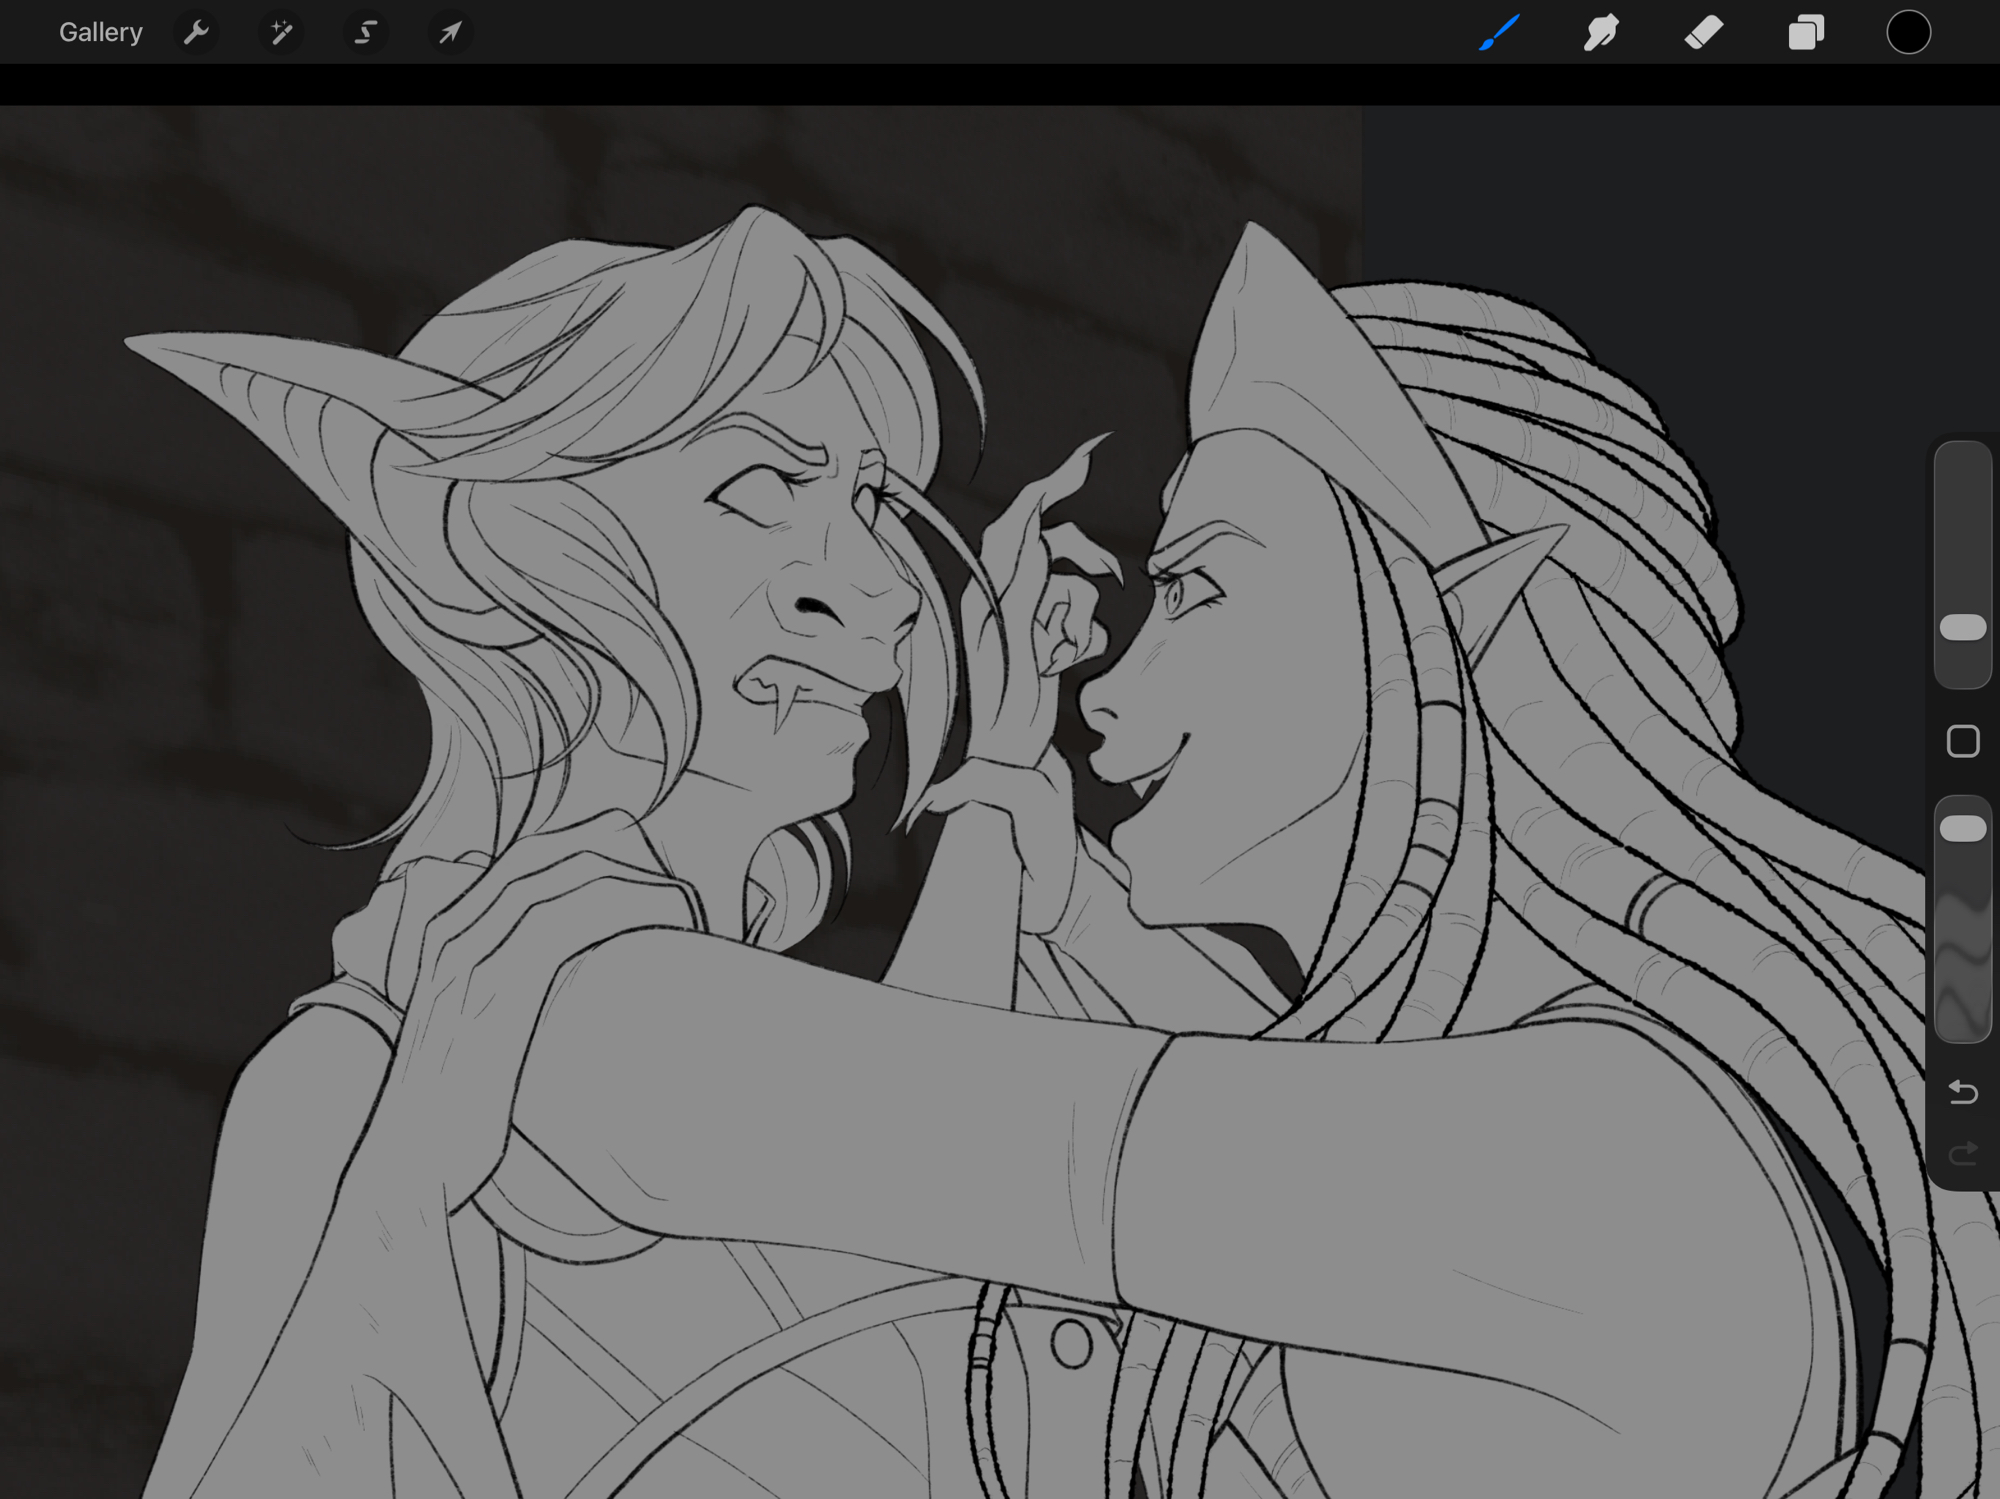Tap the square Modify button in sidebar
Image resolution: width=2000 pixels, height=1499 pixels.
coord(1962,742)
